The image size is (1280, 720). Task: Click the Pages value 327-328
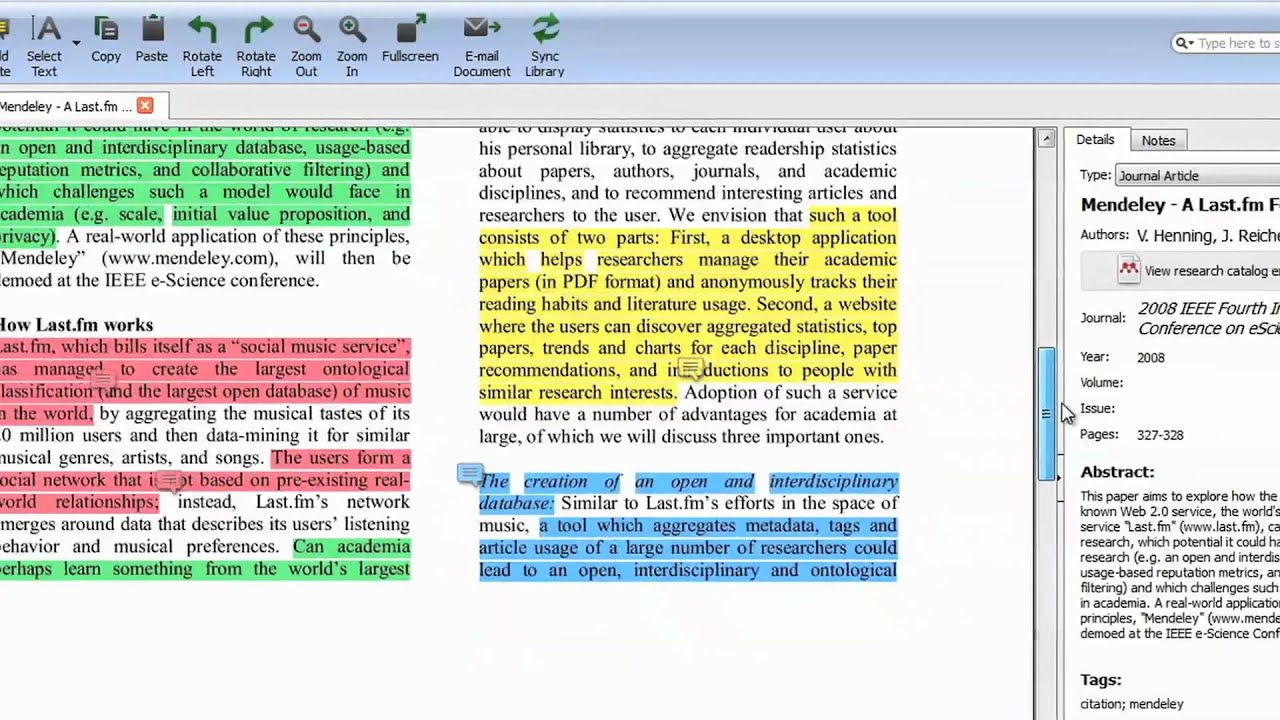point(1160,435)
